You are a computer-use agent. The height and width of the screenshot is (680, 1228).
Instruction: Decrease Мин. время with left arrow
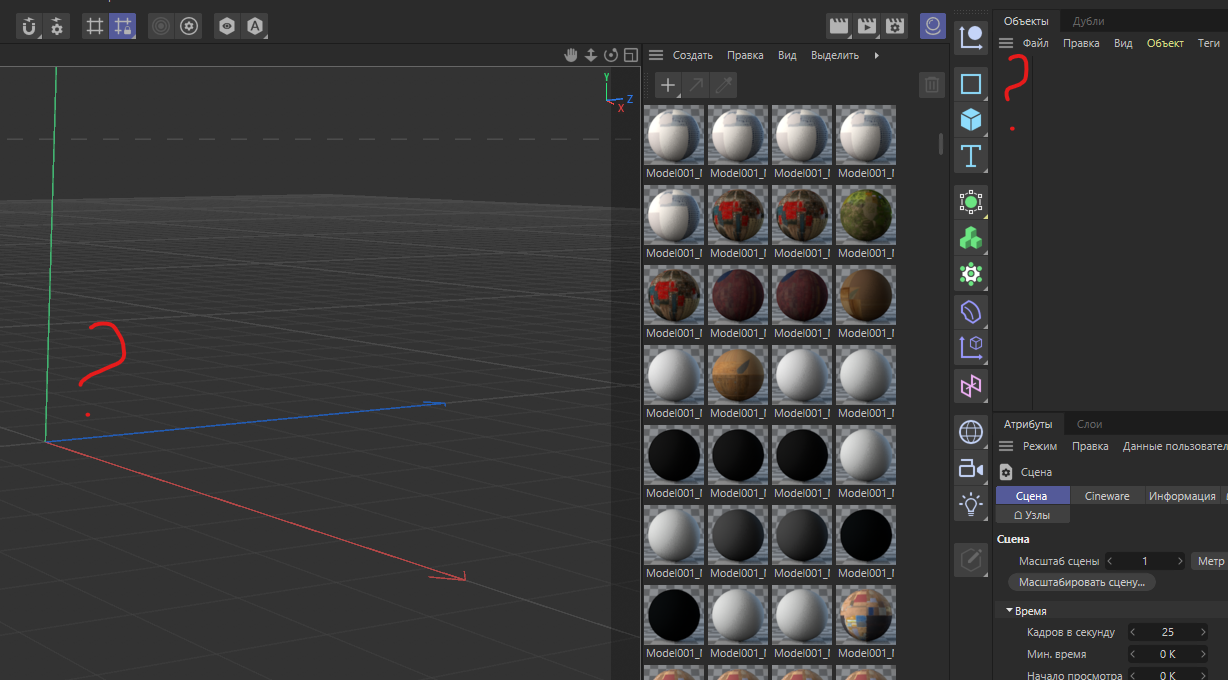1134,654
